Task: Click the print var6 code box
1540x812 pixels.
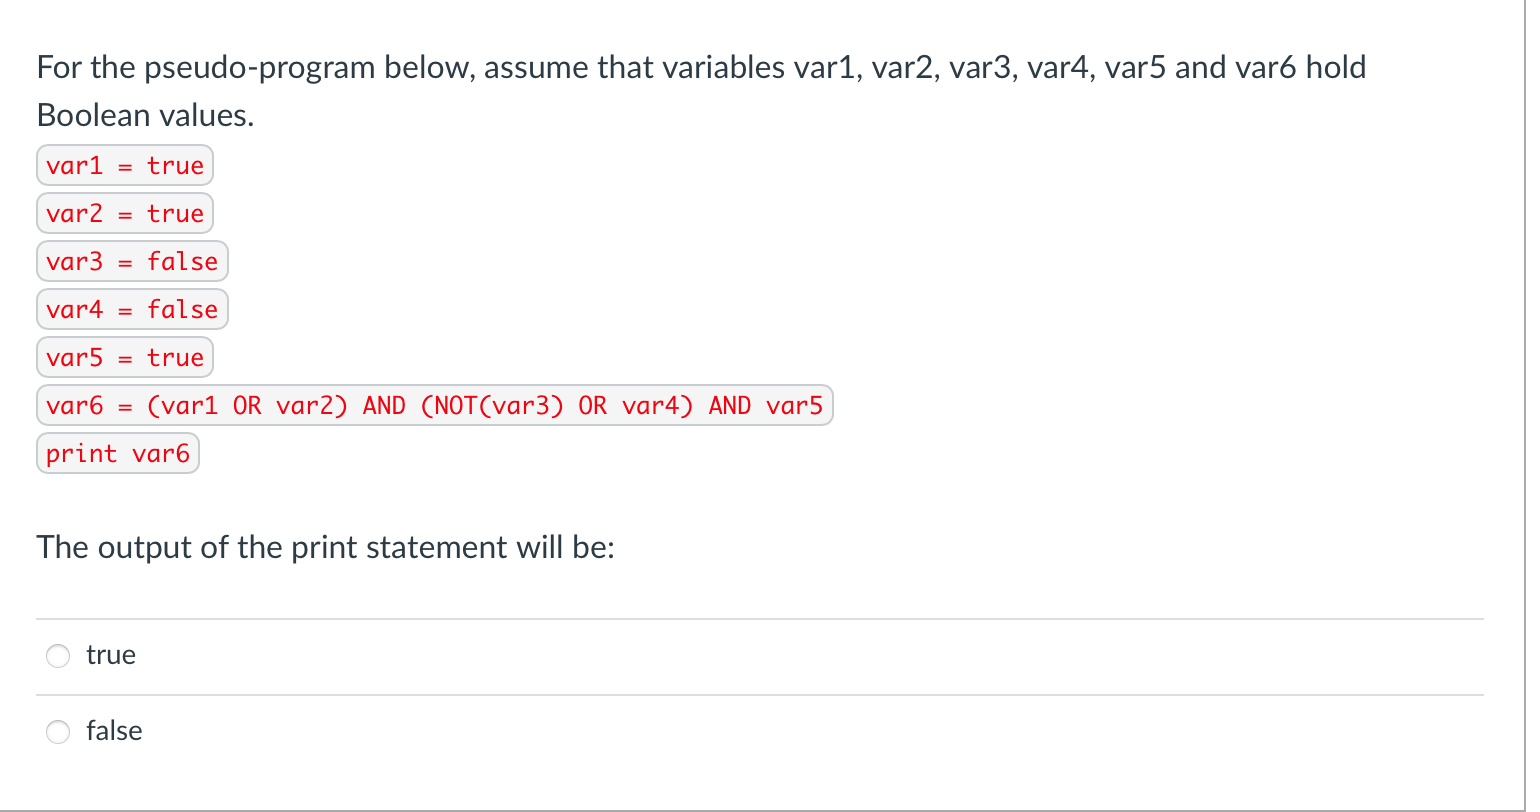Action: click(117, 453)
